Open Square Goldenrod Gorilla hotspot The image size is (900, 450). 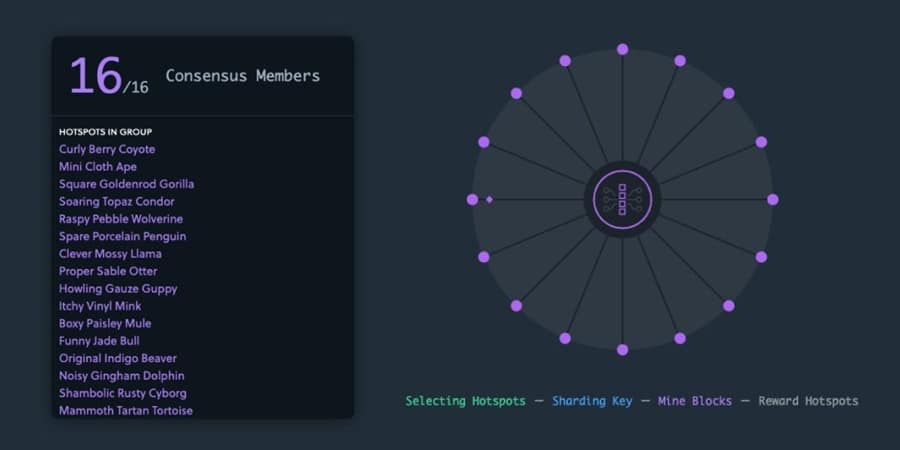point(126,184)
